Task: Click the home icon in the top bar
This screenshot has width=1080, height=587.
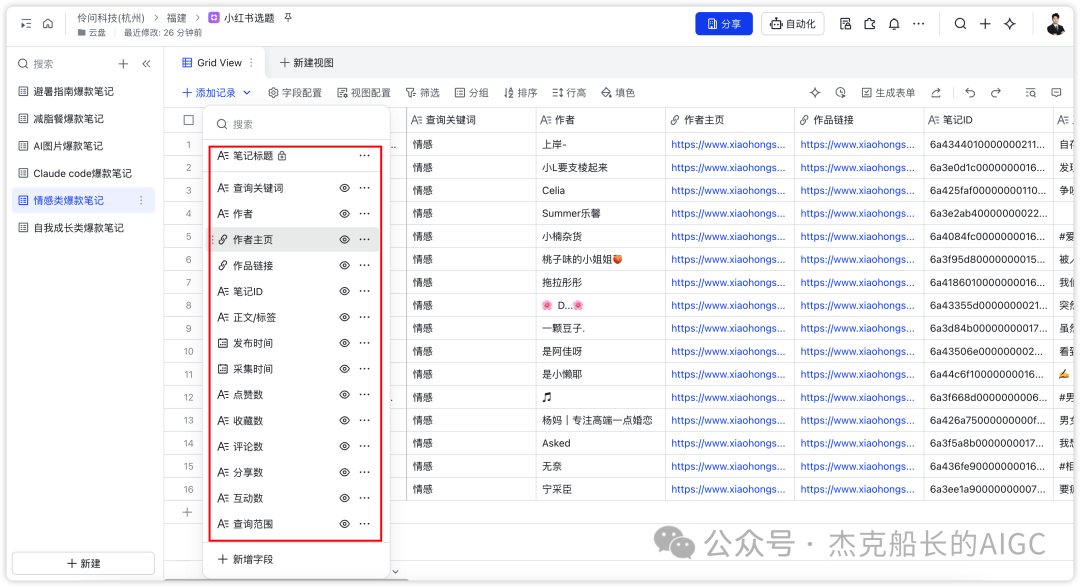Action: pos(48,23)
